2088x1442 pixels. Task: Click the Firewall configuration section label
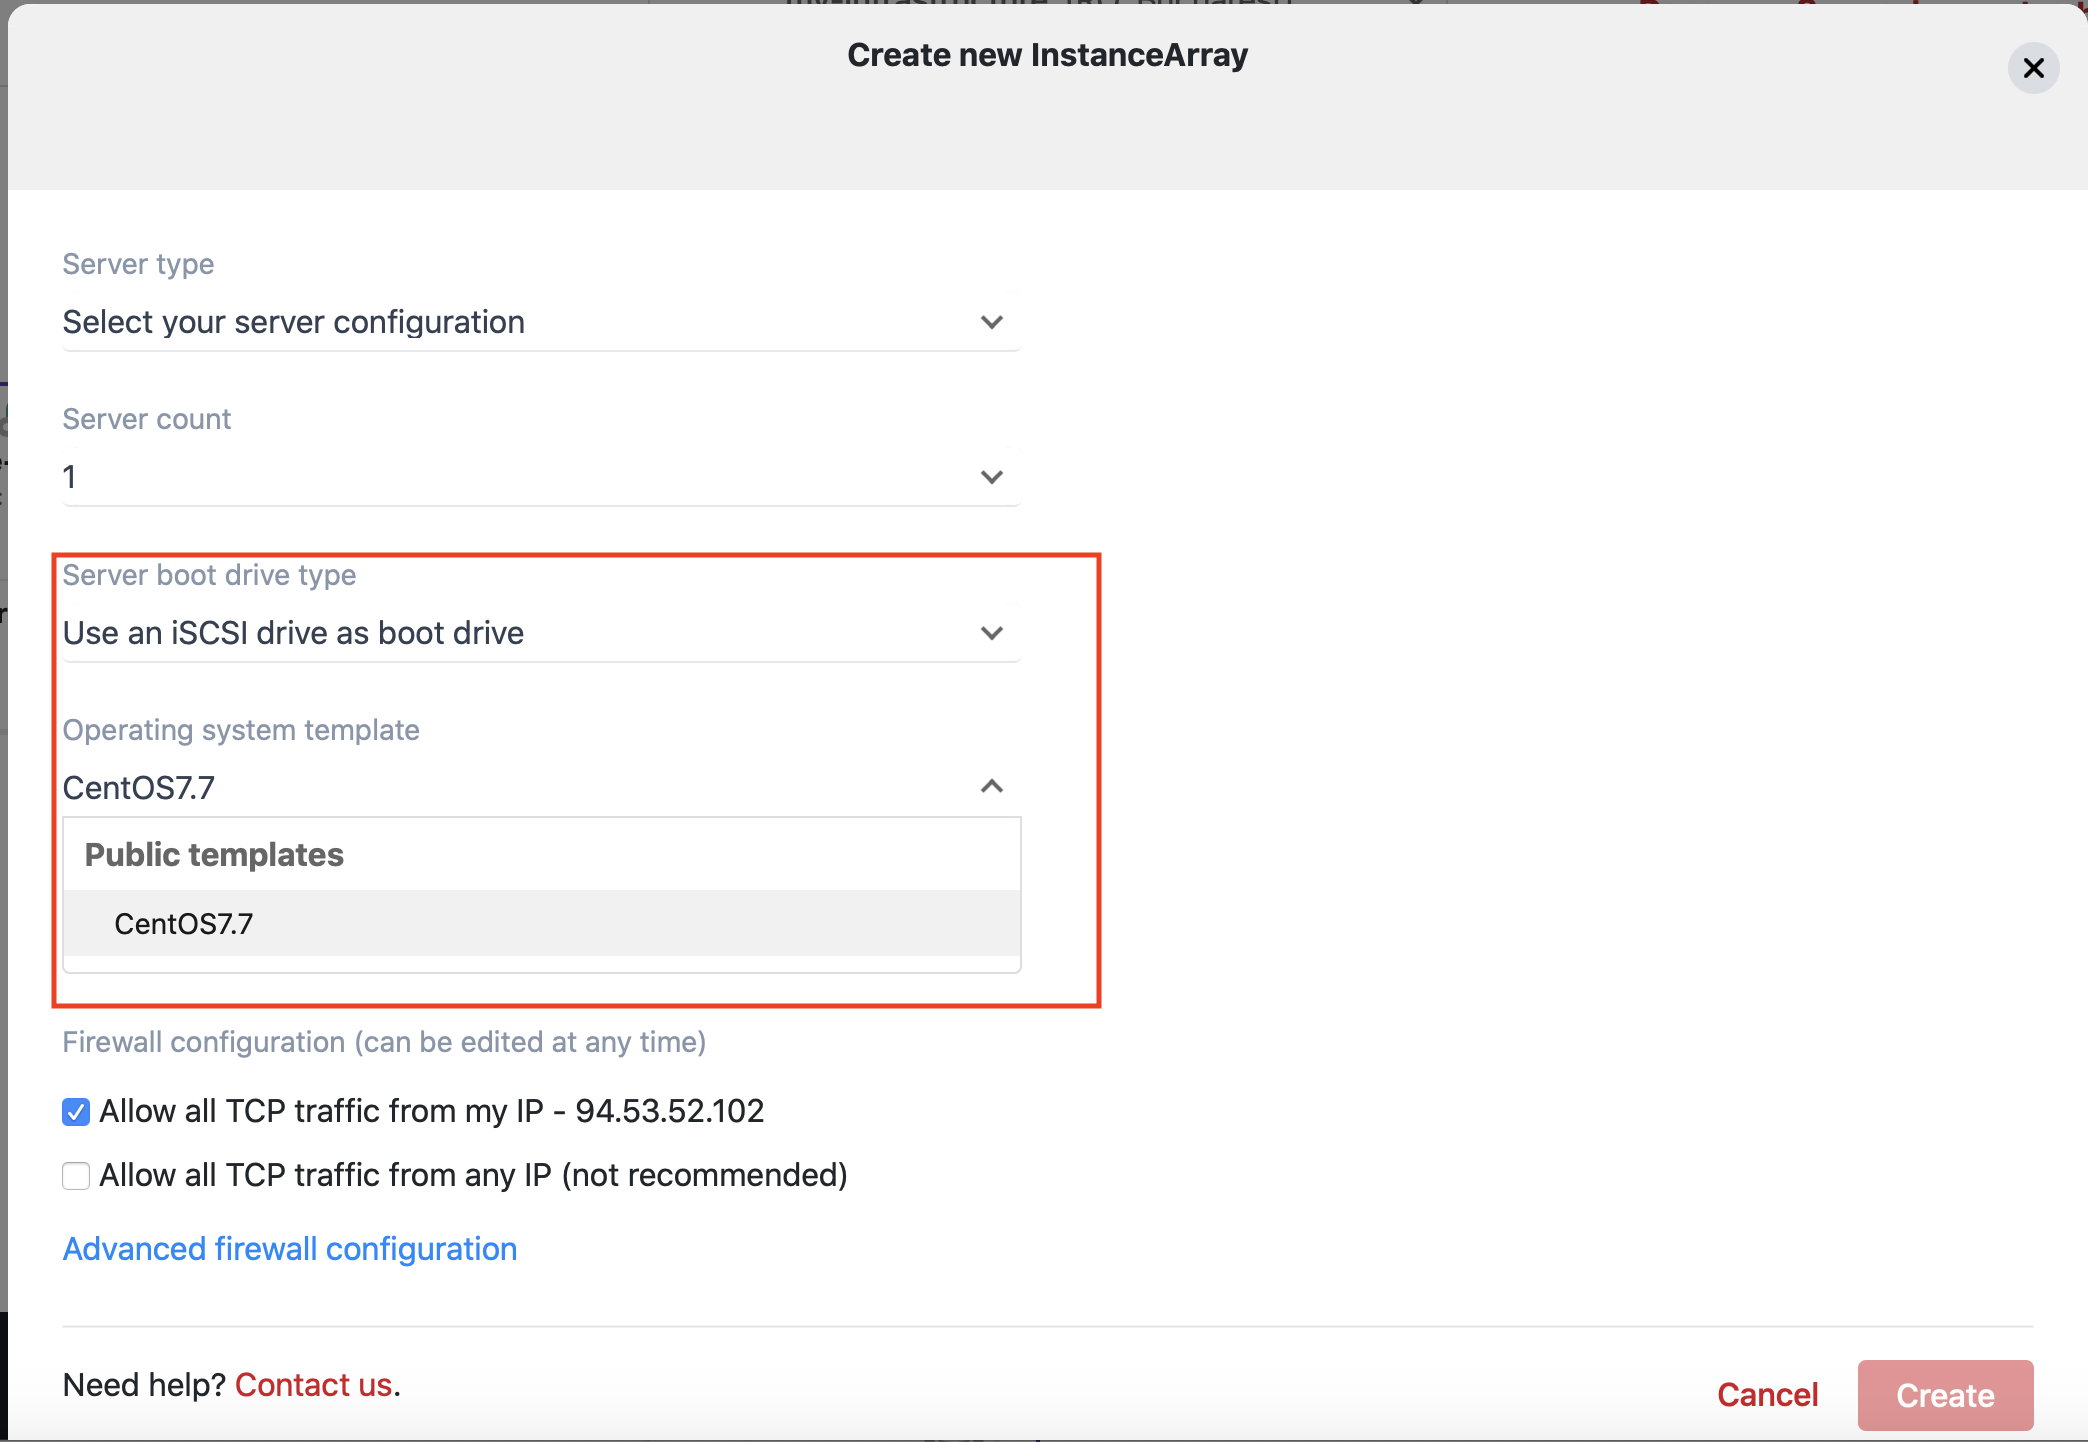click(384, 1042)
